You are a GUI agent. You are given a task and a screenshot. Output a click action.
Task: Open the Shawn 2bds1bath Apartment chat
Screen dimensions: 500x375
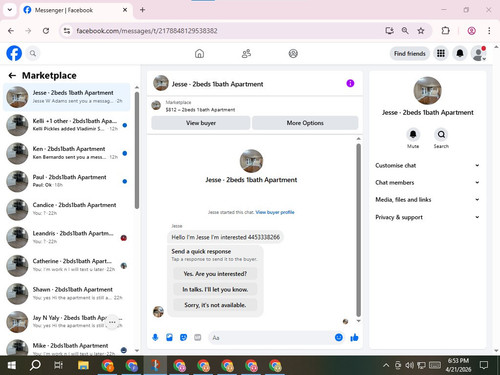pos(66,293)
